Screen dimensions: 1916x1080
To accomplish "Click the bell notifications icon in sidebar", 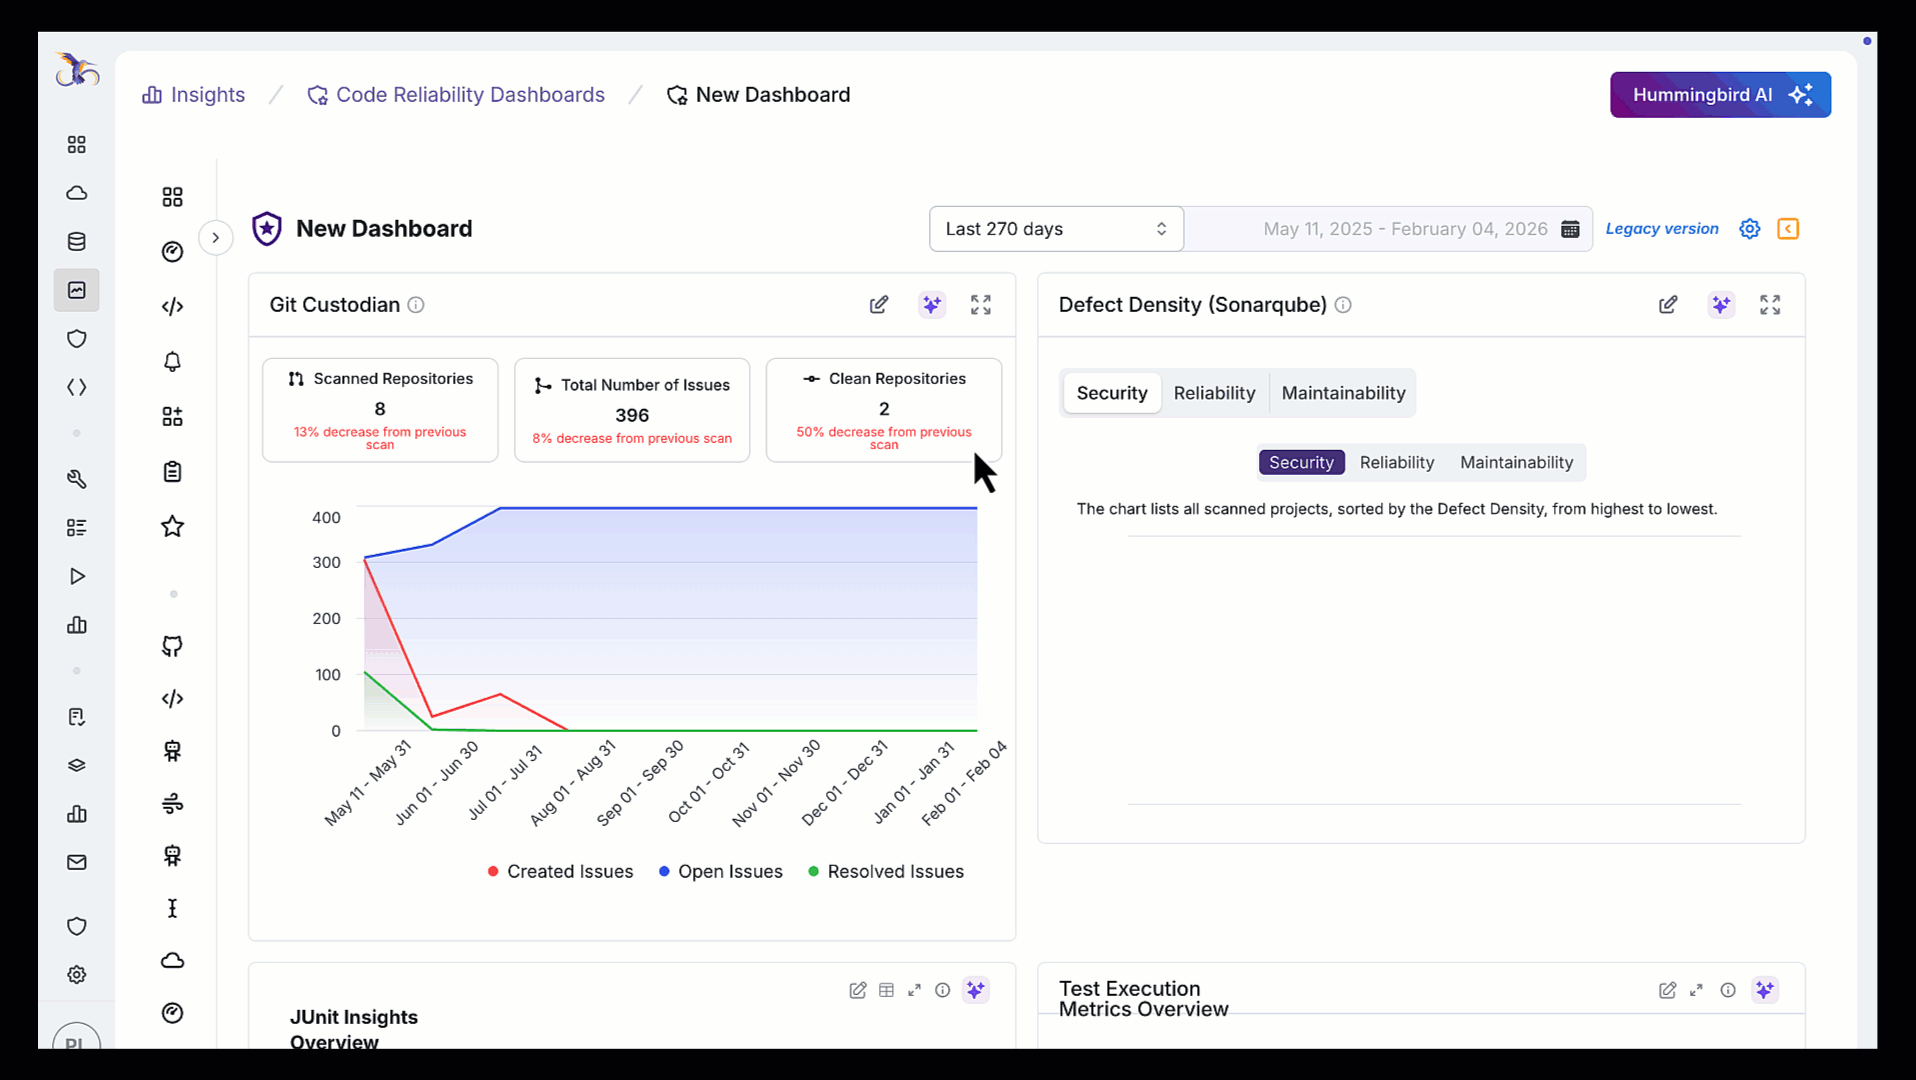I will (172, 362).
